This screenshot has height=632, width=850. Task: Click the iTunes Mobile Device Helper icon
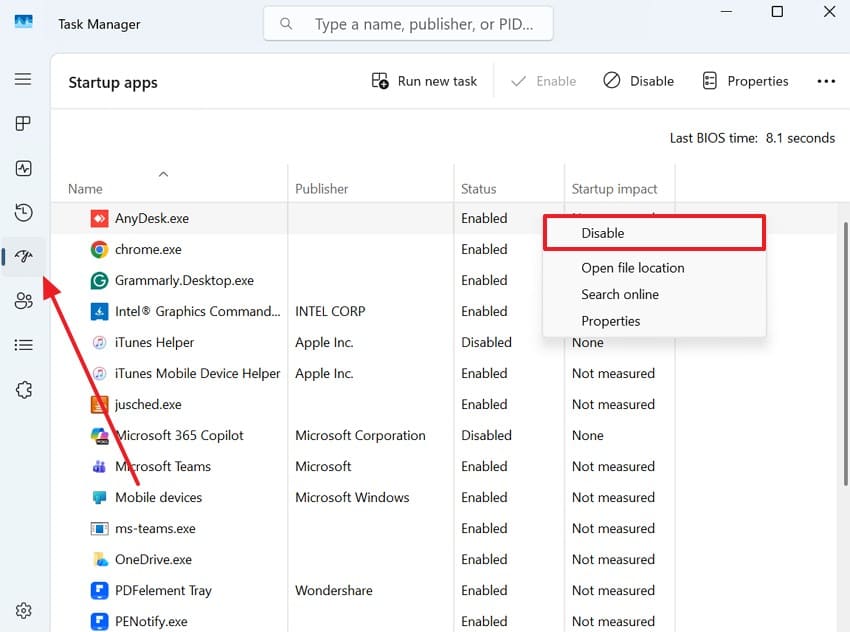(x=99, y=373)
